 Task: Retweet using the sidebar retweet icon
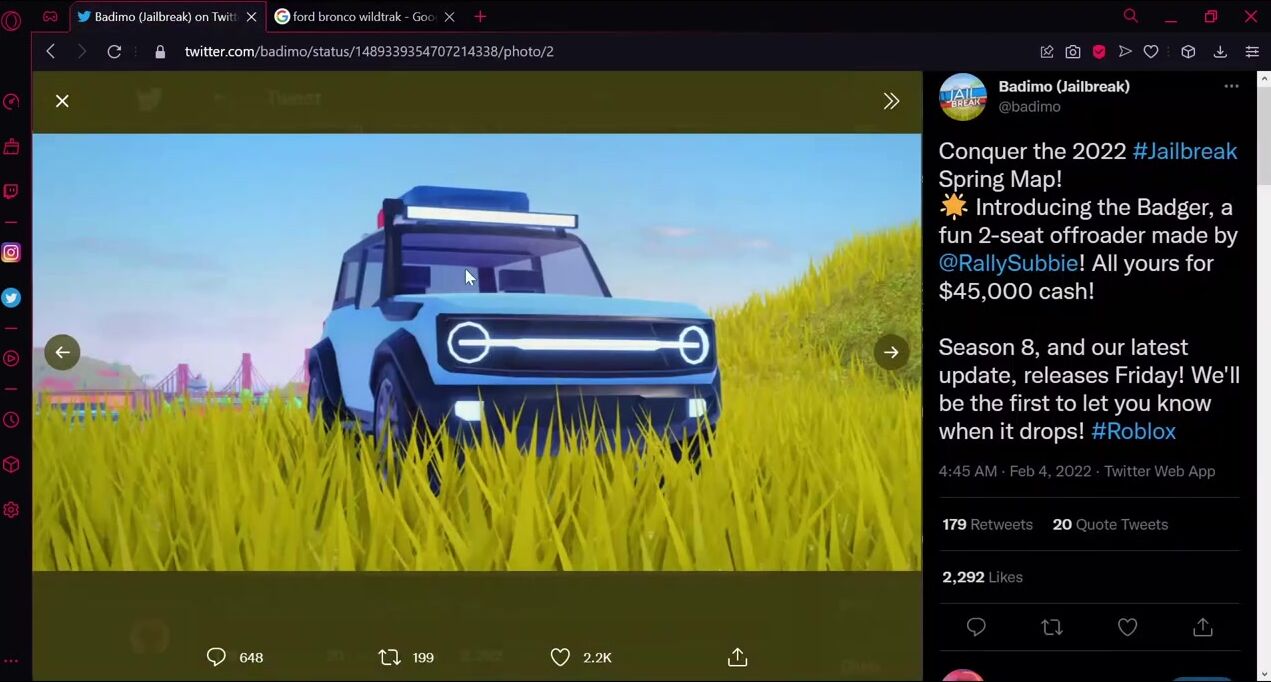(1051, 627)
